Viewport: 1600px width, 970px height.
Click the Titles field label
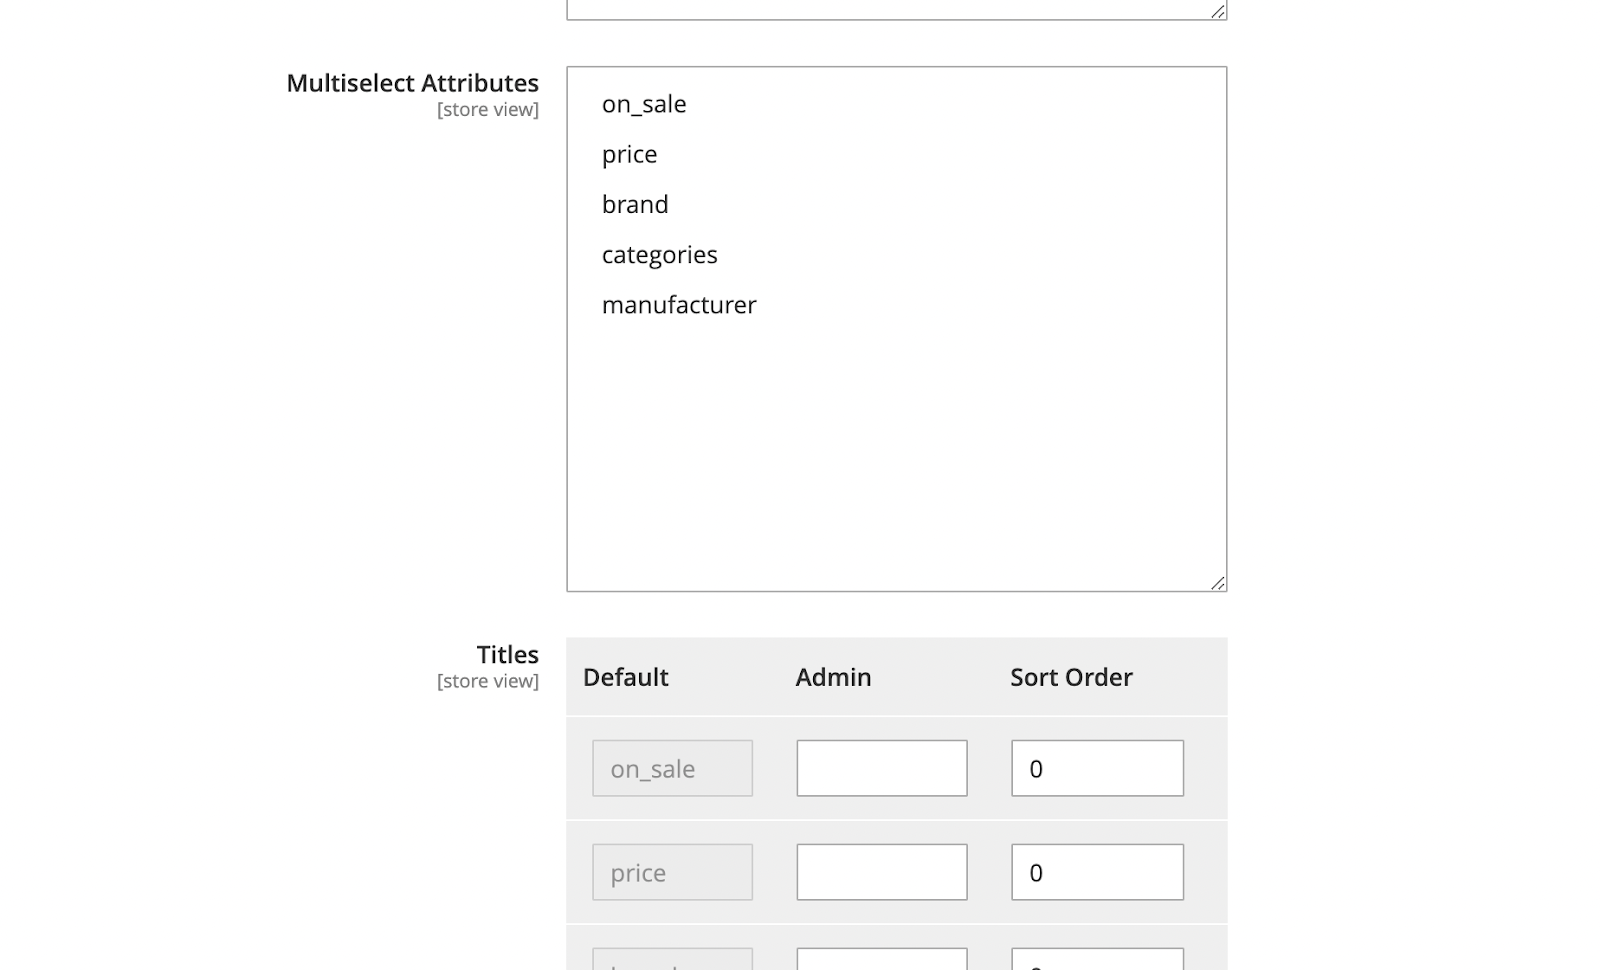tap(507, 655)
